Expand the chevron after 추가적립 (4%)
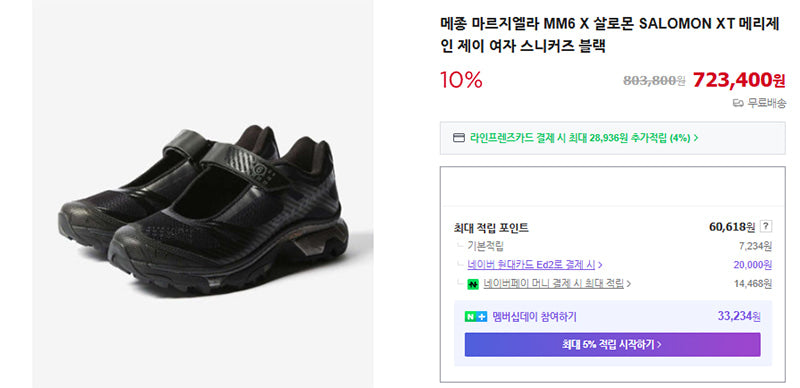The height and width of the screenshot is (388, 800). tap(696, 138)
